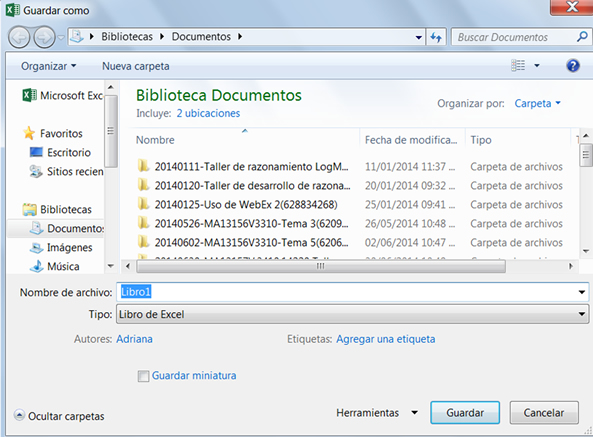Open recent locations dropdown beside the Forward arrow

(x=61, y=37)
